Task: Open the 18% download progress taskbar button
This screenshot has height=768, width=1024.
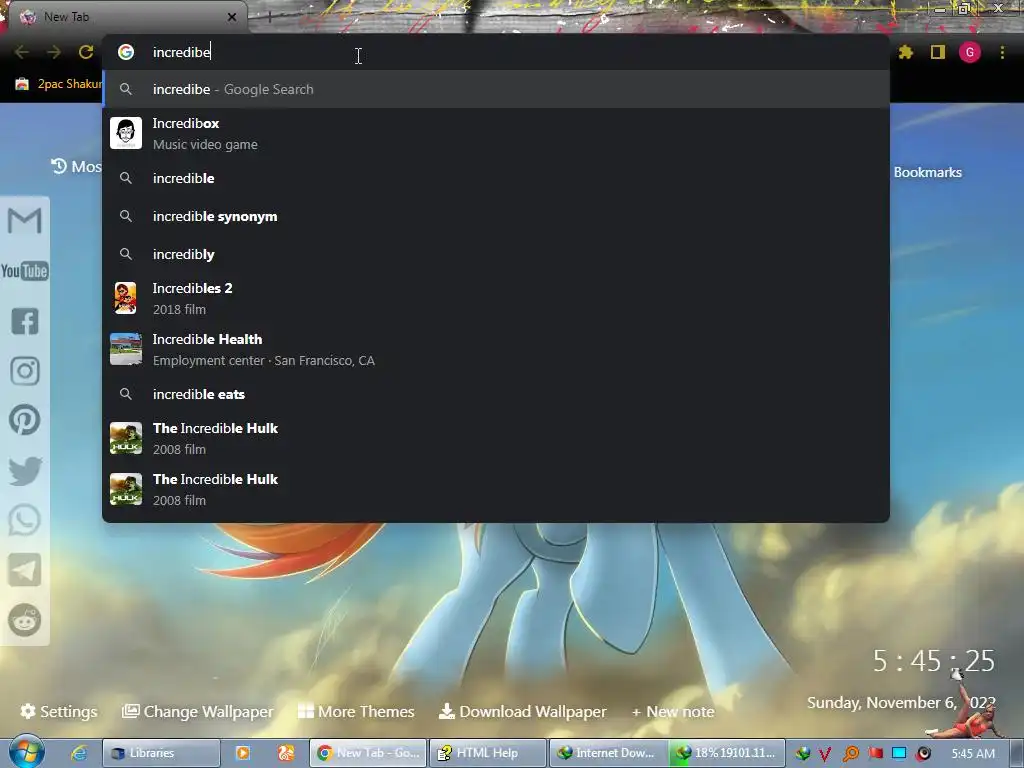Action: pyautogui.click(x=726, y=753)
